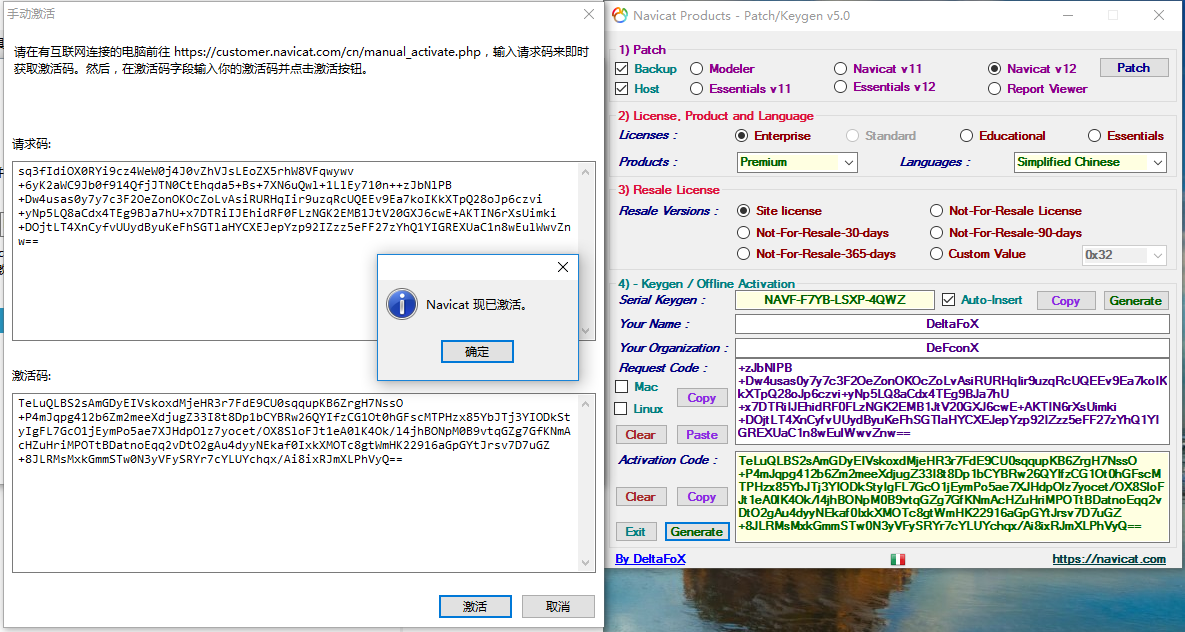
Task: Confirm with the 确定 button
Action: (x=477, y=352)
